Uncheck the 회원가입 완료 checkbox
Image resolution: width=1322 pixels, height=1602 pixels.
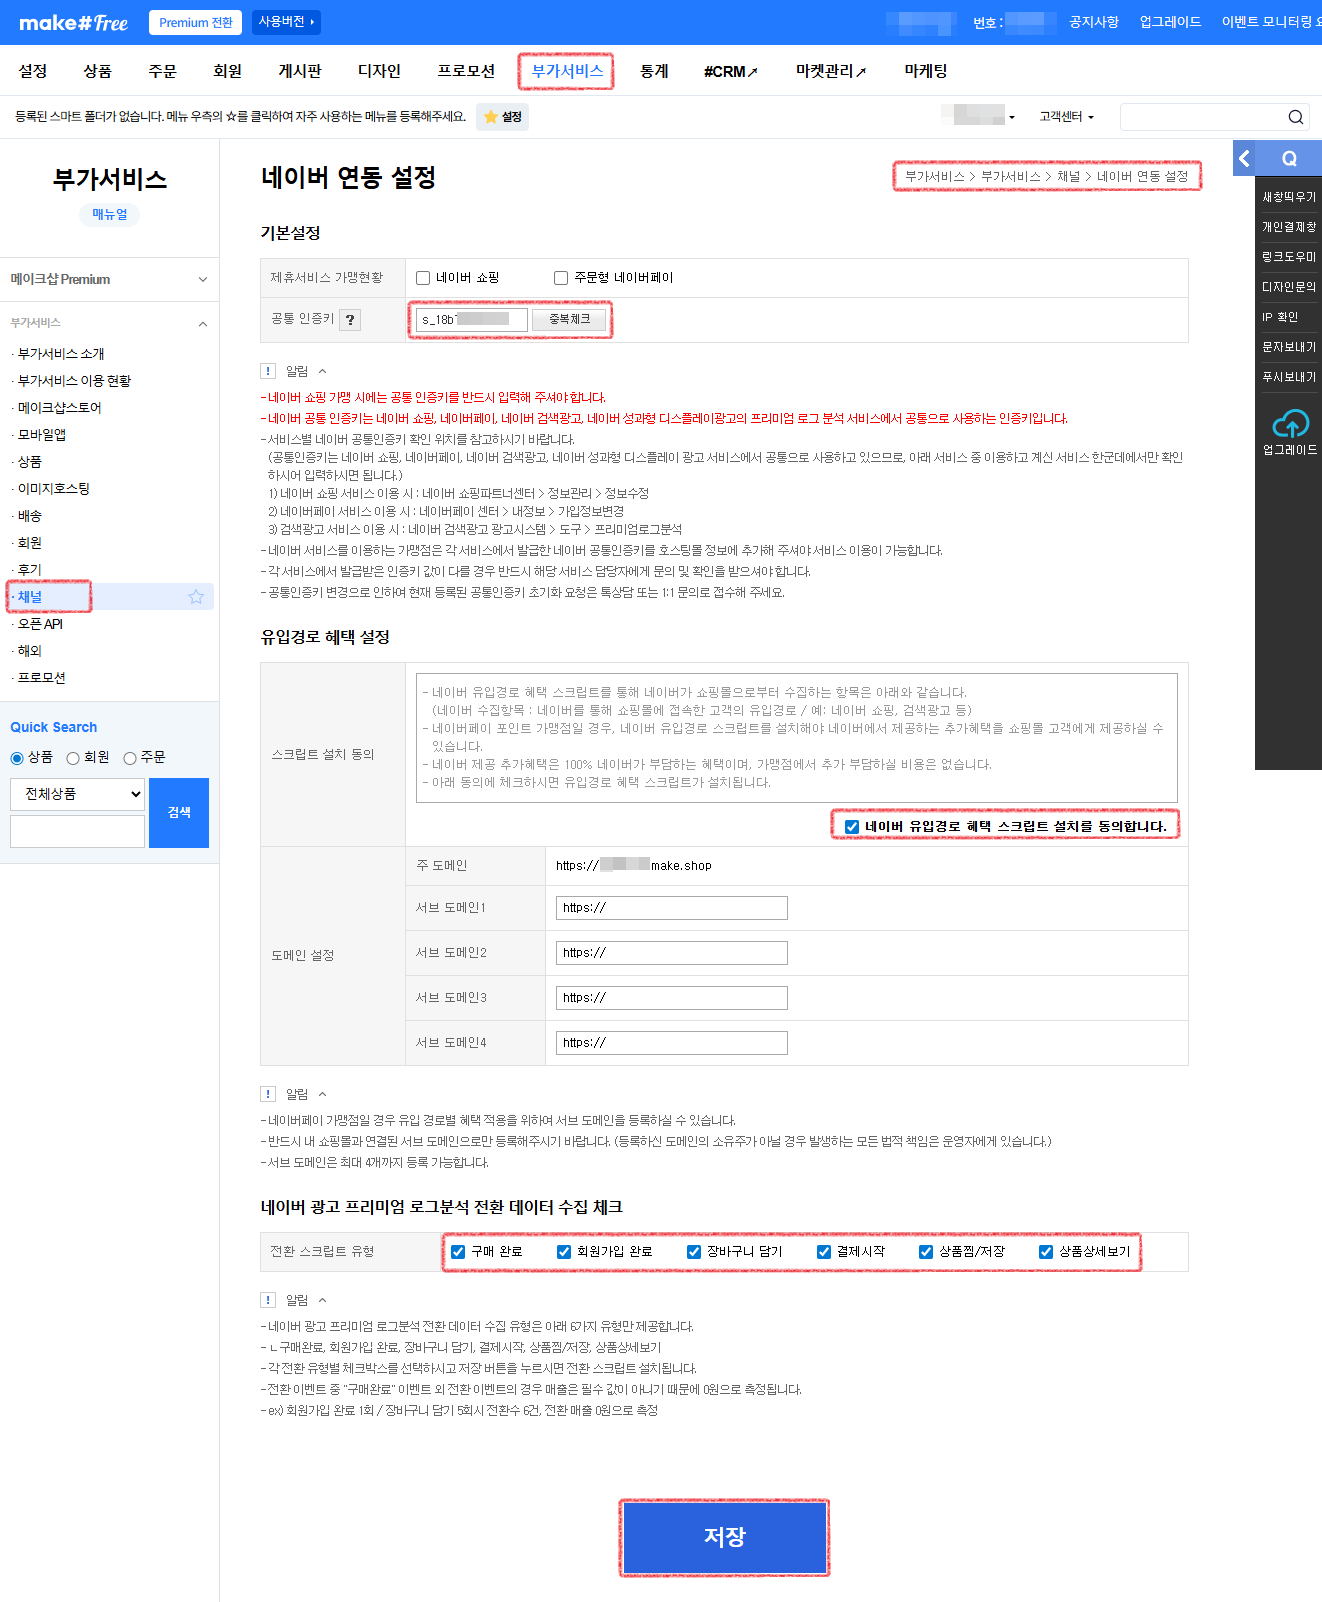click(564, 1252)
